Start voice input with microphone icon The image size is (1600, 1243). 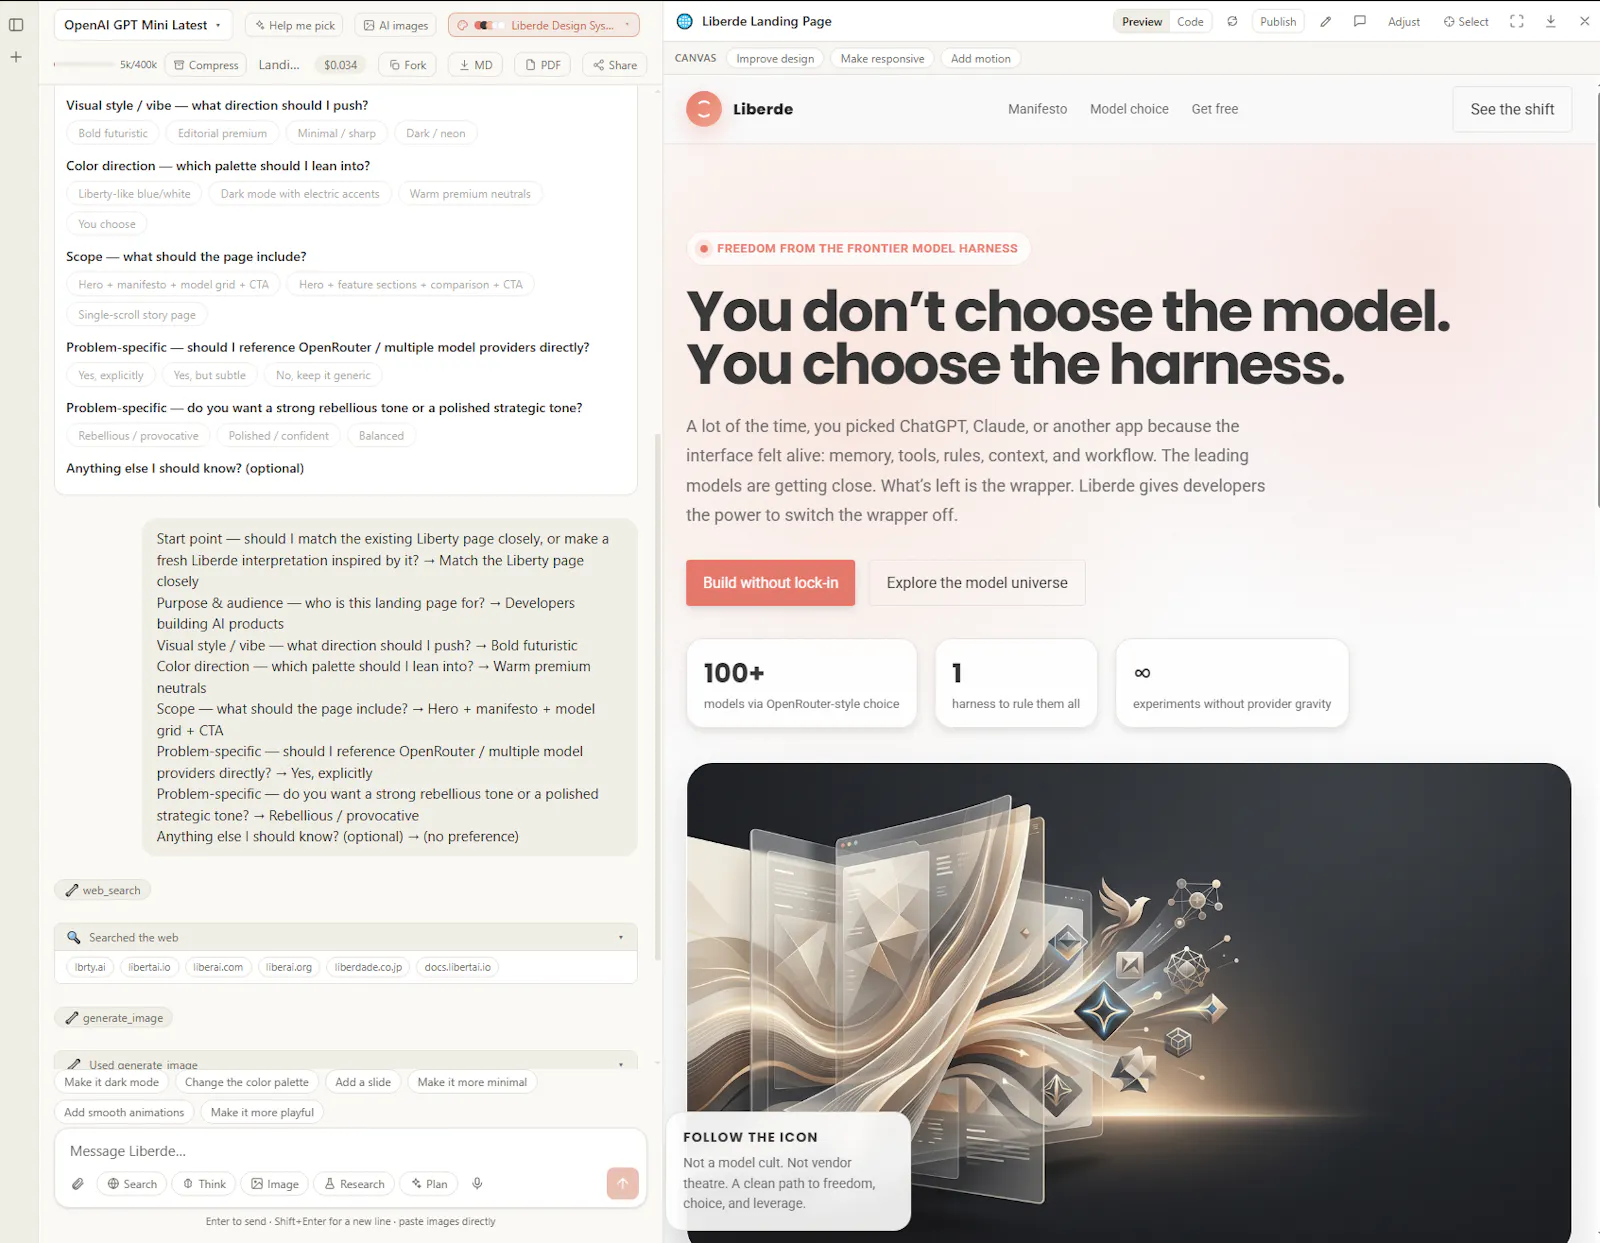point(477,1184)
